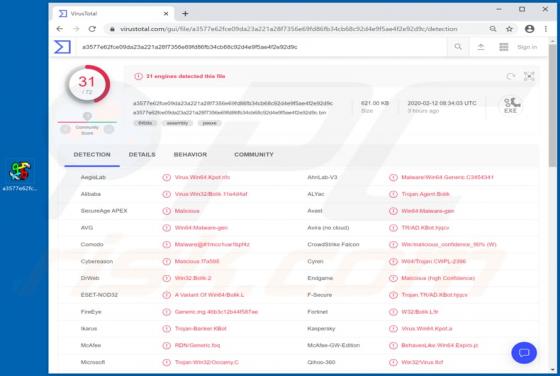Image resolution: width=560 pixels, height=376 pixels.
Task: Click the Fortinet engine name
Action: (x=318, y=312)
